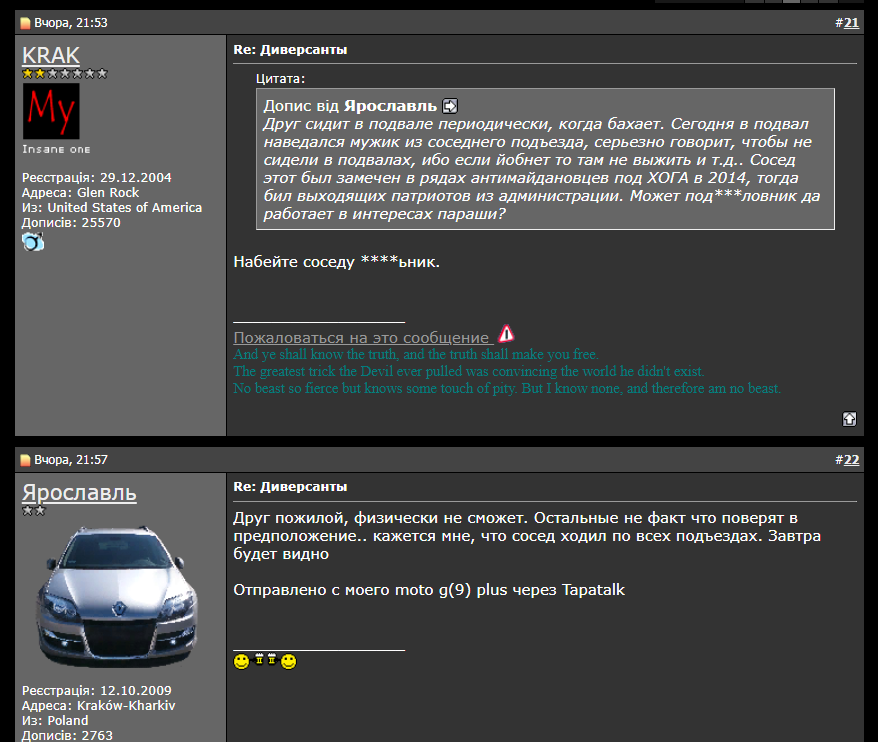Click post status icon next to 'Вчора, 21:57'
This screenshot has height=742, width=878.
(x=25, y=460)
